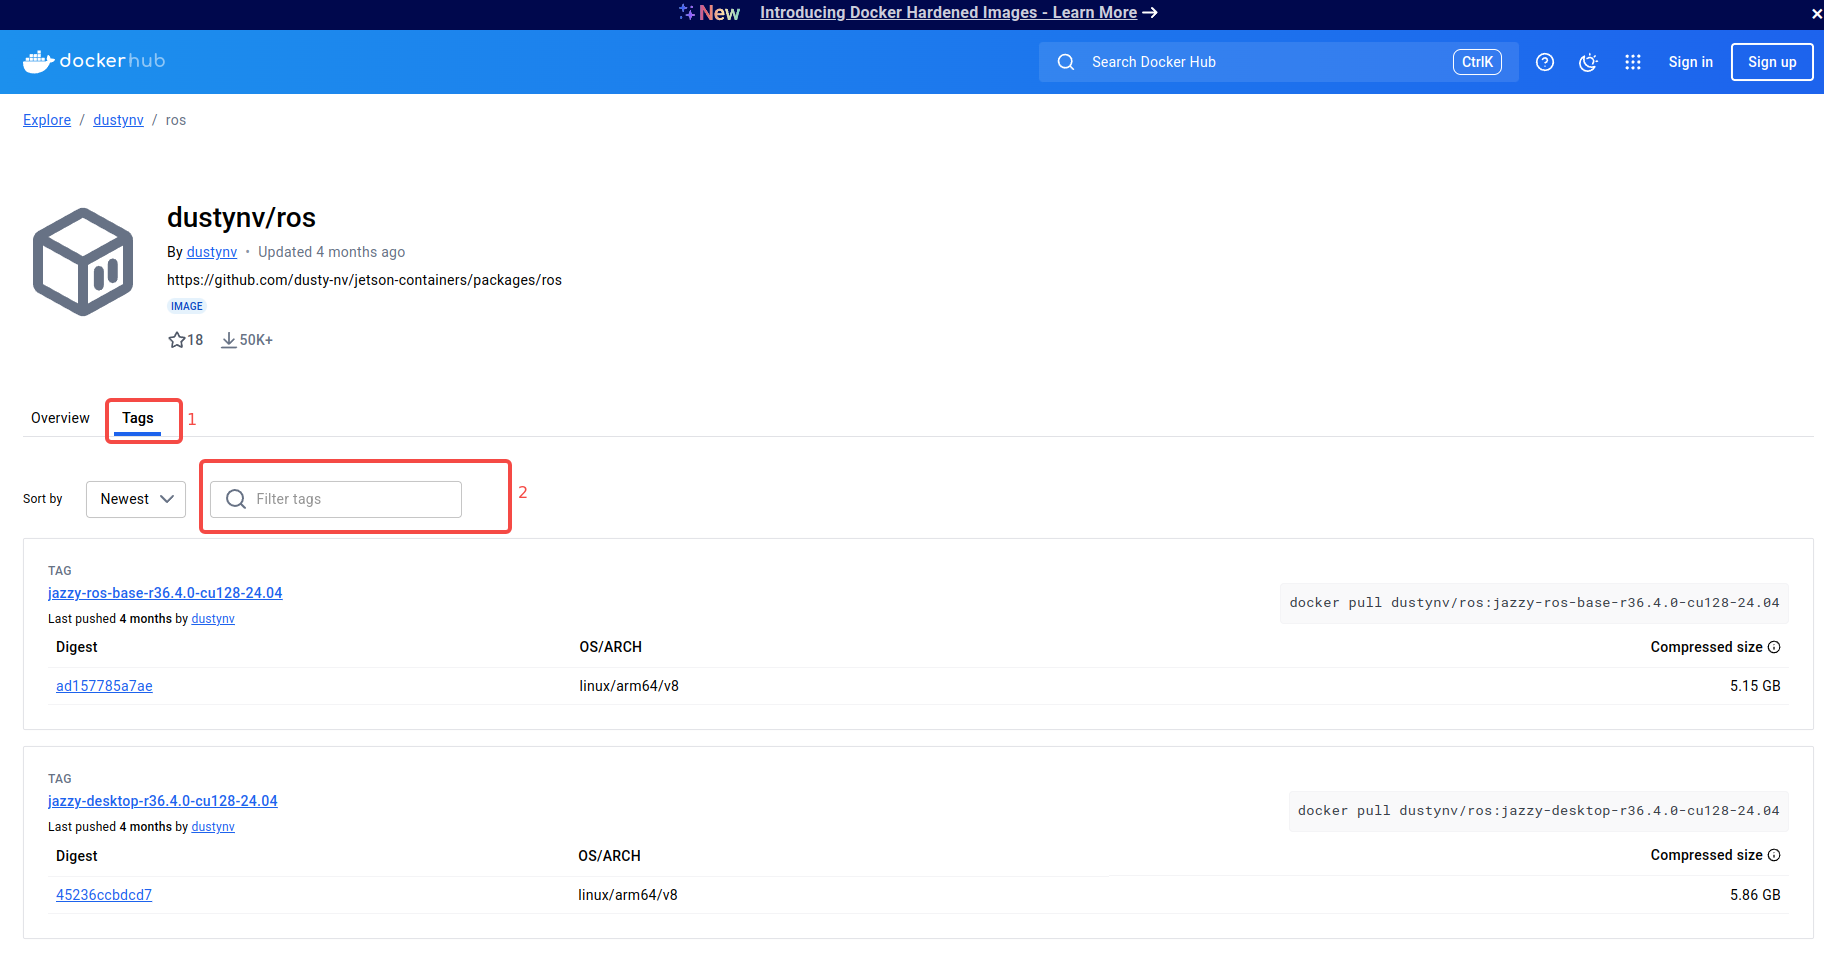The height and width of the screenshot is (954, 1824).
Task: Switch to the Tags tab
Action: (x=138, y=418)
